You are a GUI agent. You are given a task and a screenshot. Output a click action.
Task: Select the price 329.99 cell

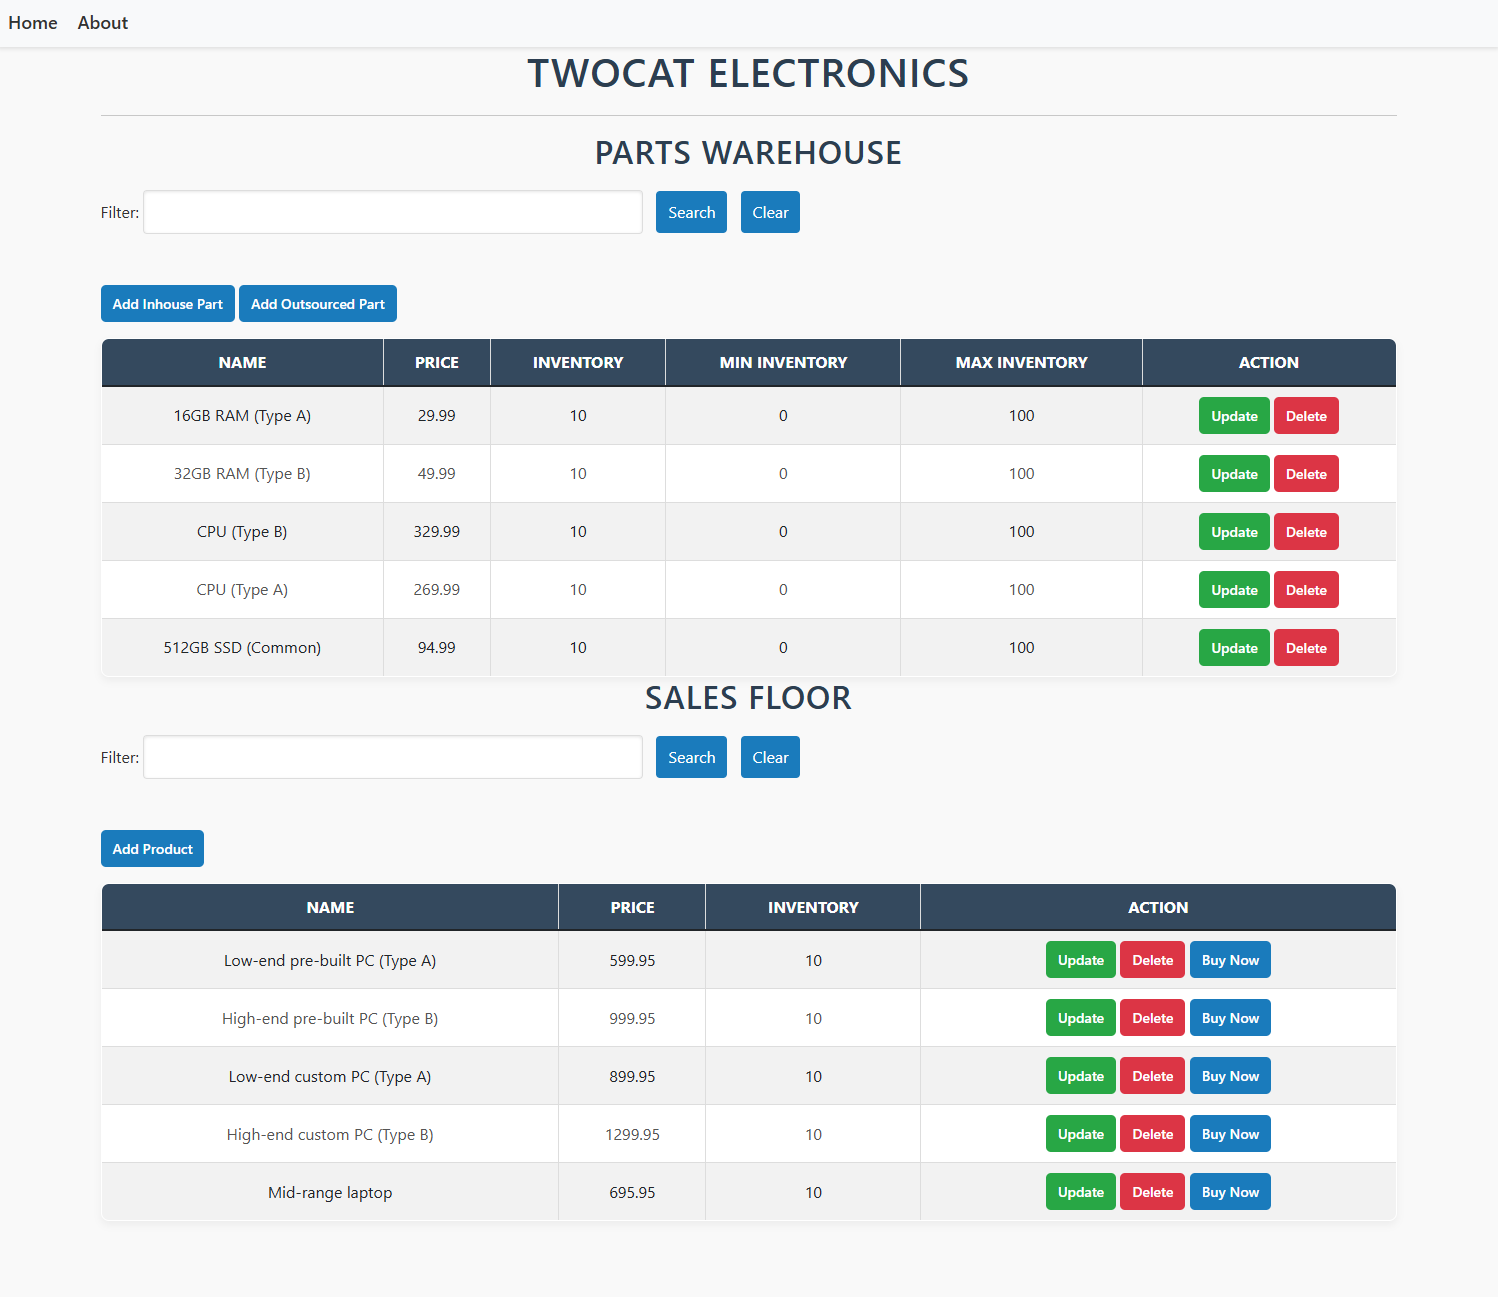tap(437, 532)
